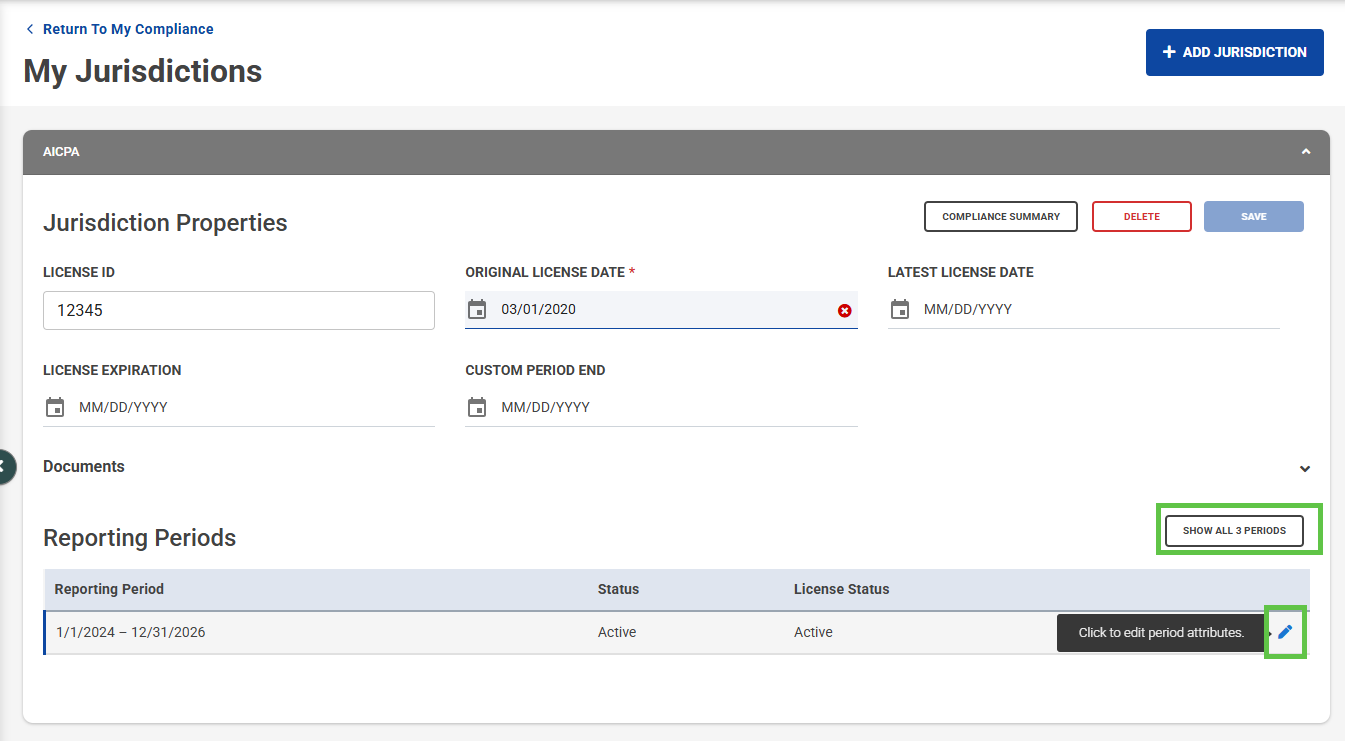The width and height of the screenshot is (1345, 741).
Task: Show all 3 reporting periods
Action: point(1234,531)
